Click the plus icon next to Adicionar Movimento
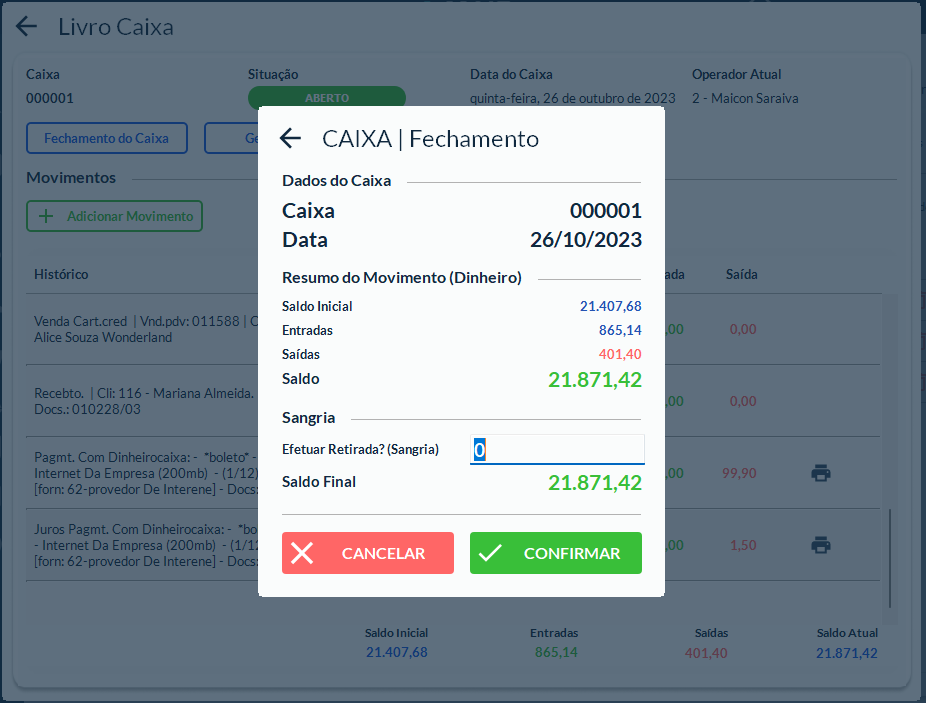926x703 pixels. coord(47,216)
